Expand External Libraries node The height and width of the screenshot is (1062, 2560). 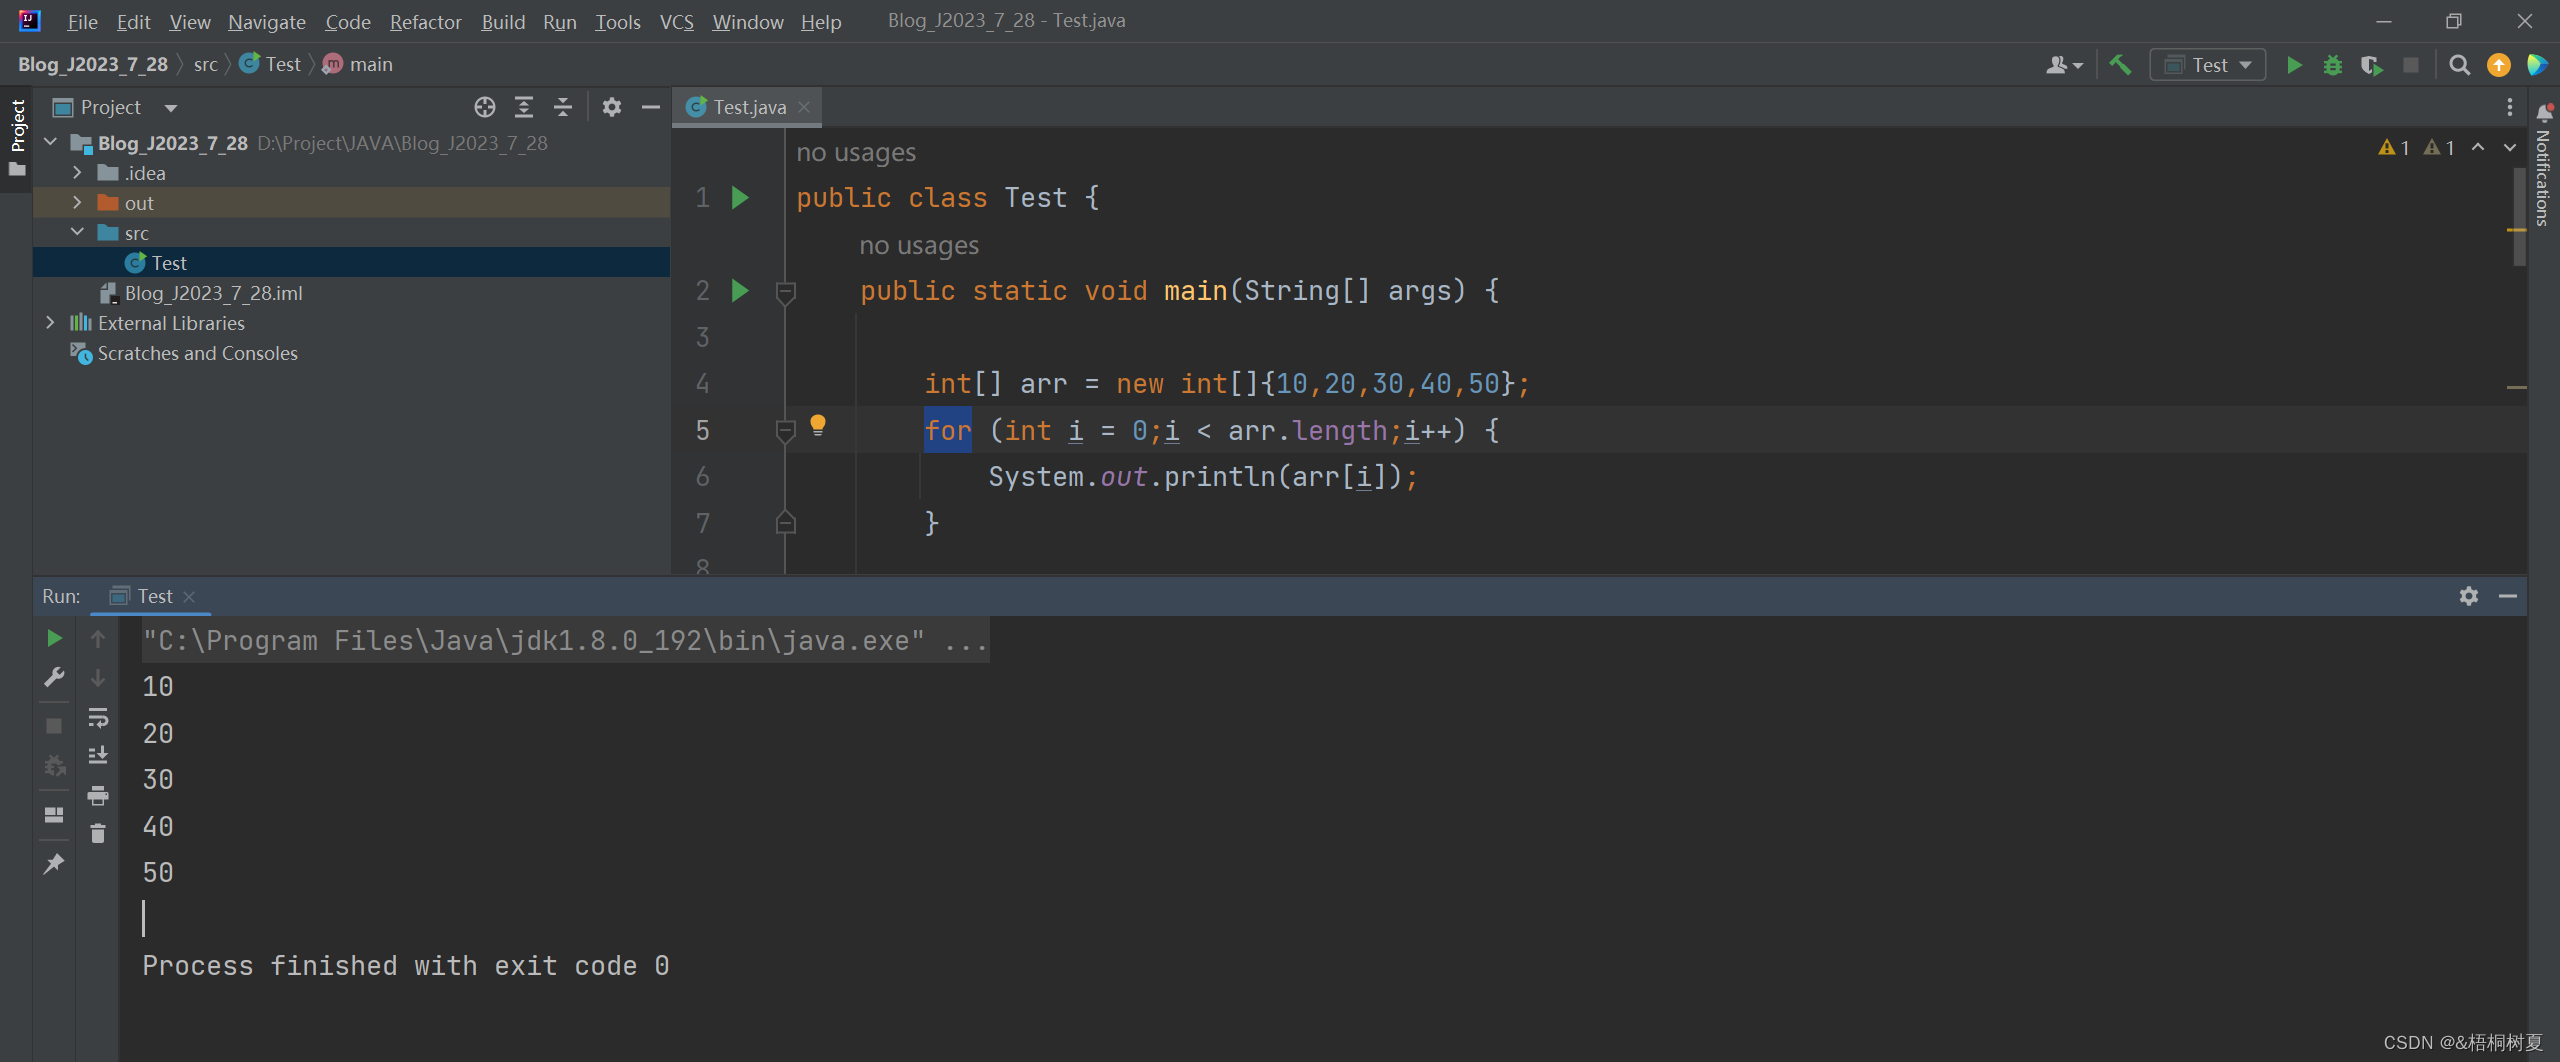pyautogui.click(x=50, y=323)
